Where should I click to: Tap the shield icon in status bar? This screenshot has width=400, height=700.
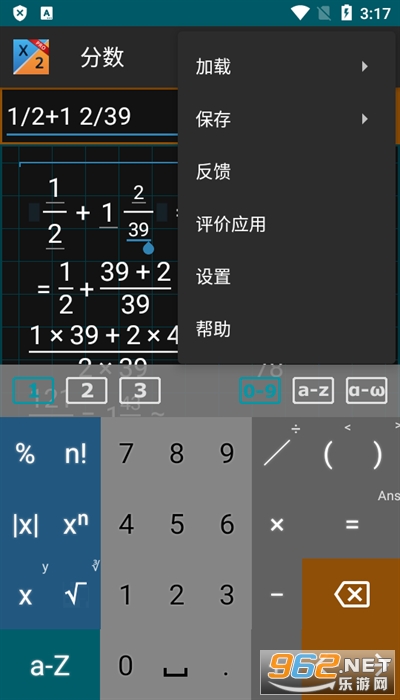20,13
